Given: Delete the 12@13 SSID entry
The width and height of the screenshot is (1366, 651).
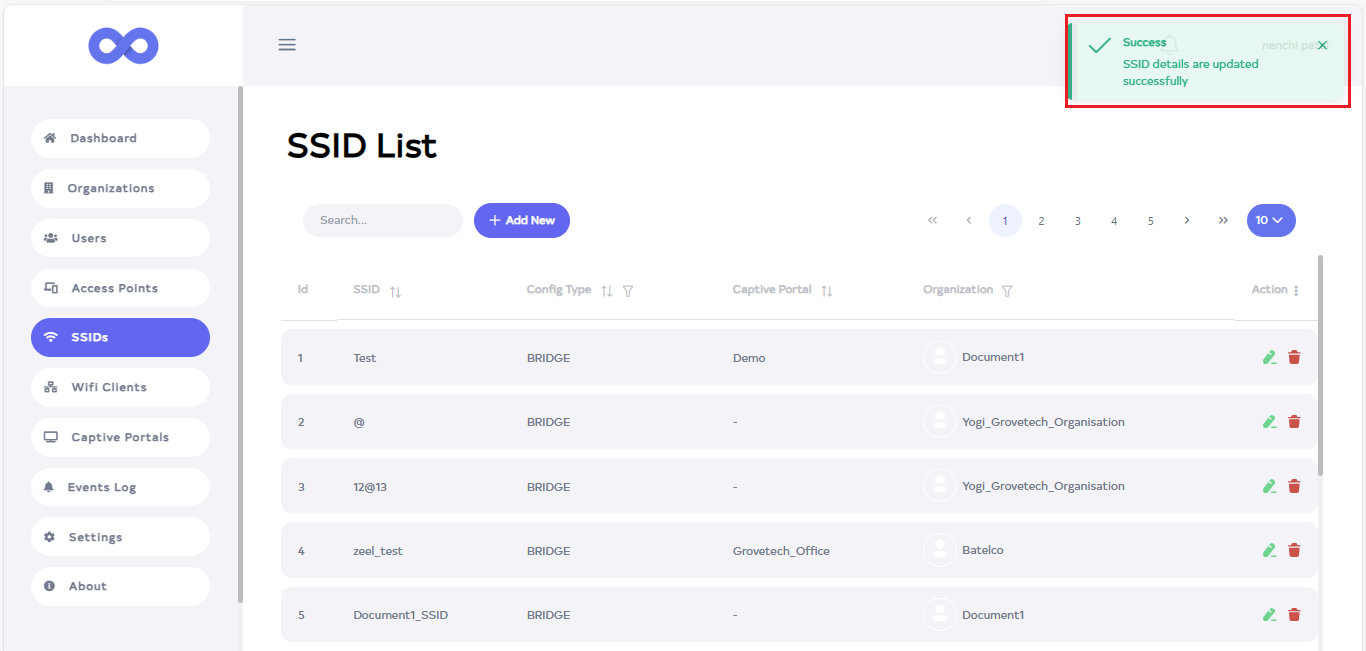Looking at the screenshot, I should pos(1294,486).
